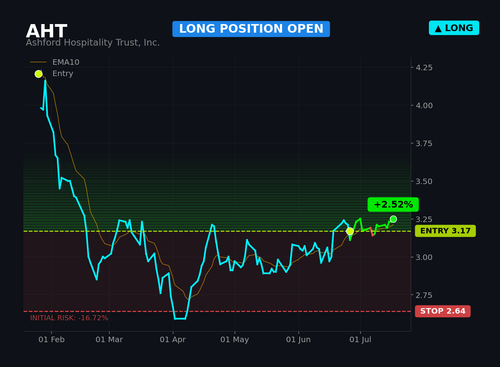Click the EMA10 legend label
The width and height of the screenshot is (500, 367).
(x=66, y=62)
